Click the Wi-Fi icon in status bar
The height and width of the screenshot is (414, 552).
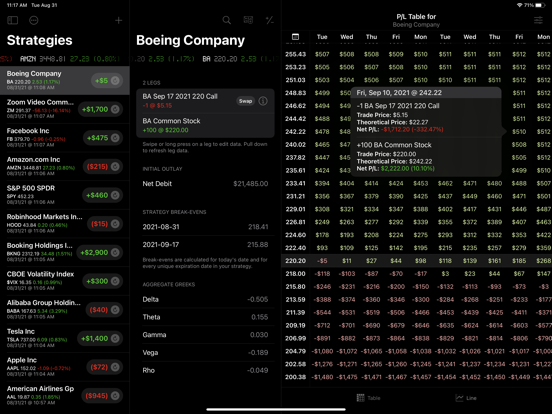(x=519, y=5)
